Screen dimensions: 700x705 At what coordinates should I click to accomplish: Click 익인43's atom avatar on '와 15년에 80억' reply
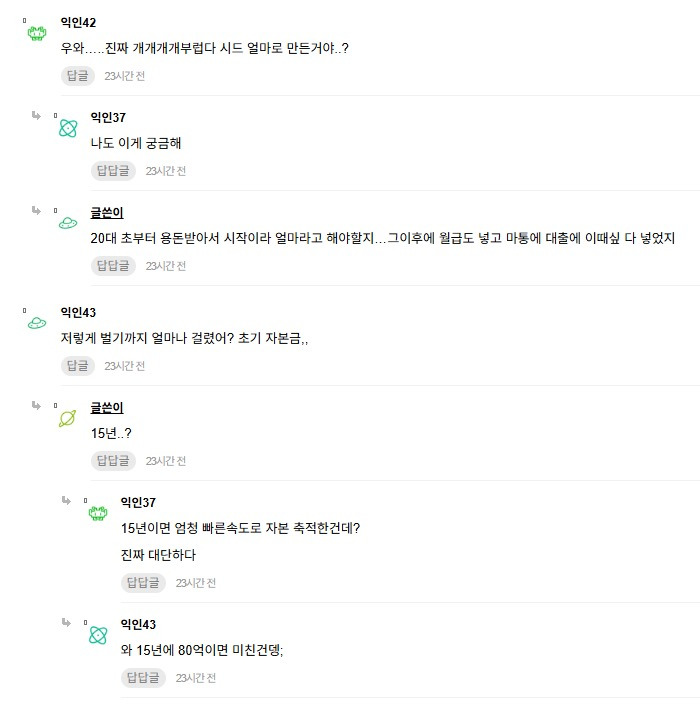[x=98, y=635]
